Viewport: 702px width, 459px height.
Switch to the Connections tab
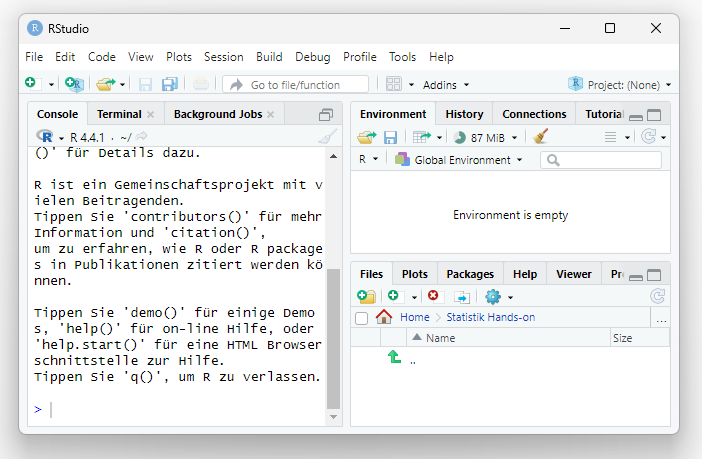pyautogui.click(x=534, y=114)
